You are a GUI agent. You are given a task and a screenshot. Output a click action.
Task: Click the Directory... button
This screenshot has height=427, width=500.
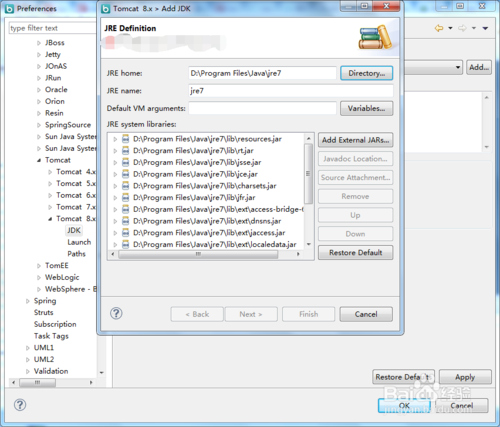pos(367,73)
